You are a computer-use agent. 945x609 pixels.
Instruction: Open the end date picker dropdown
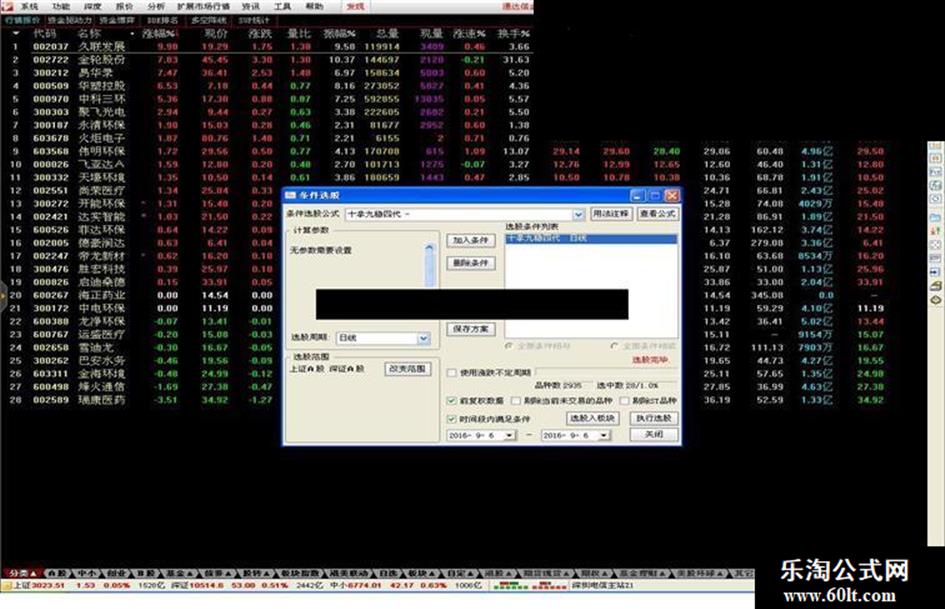604,435
